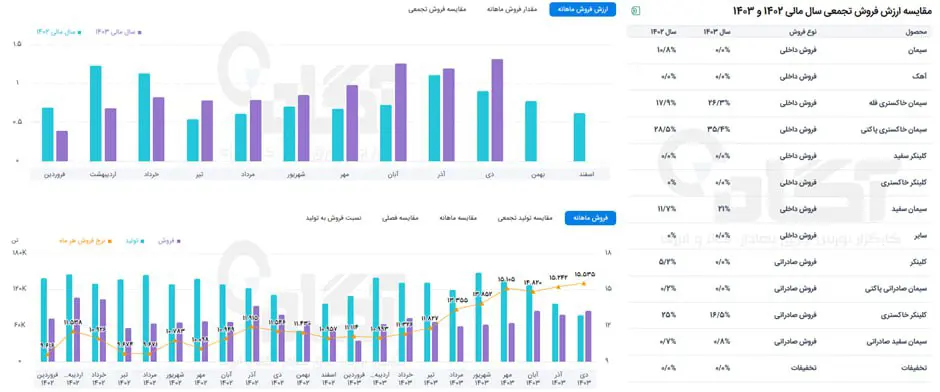This screenshot has height=392, width=940.
Task: Toggle the نرخ فروش هر ماه legend series
Action: [85, 241]
